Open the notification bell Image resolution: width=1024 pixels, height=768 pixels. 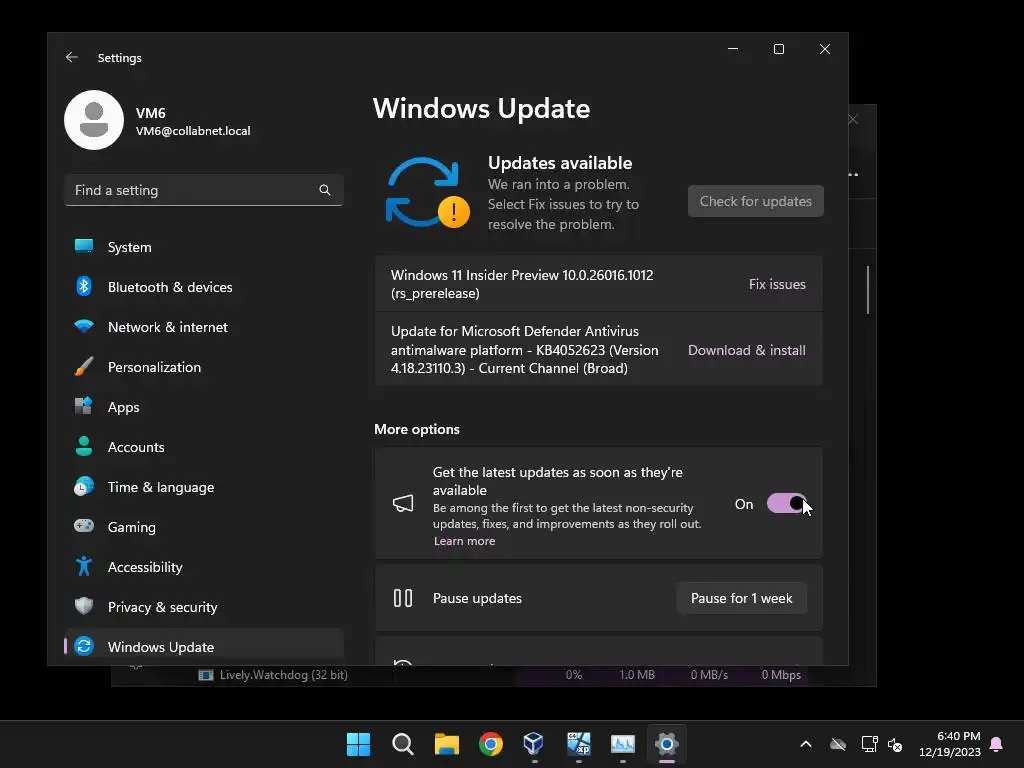click(x=996, y=744)
